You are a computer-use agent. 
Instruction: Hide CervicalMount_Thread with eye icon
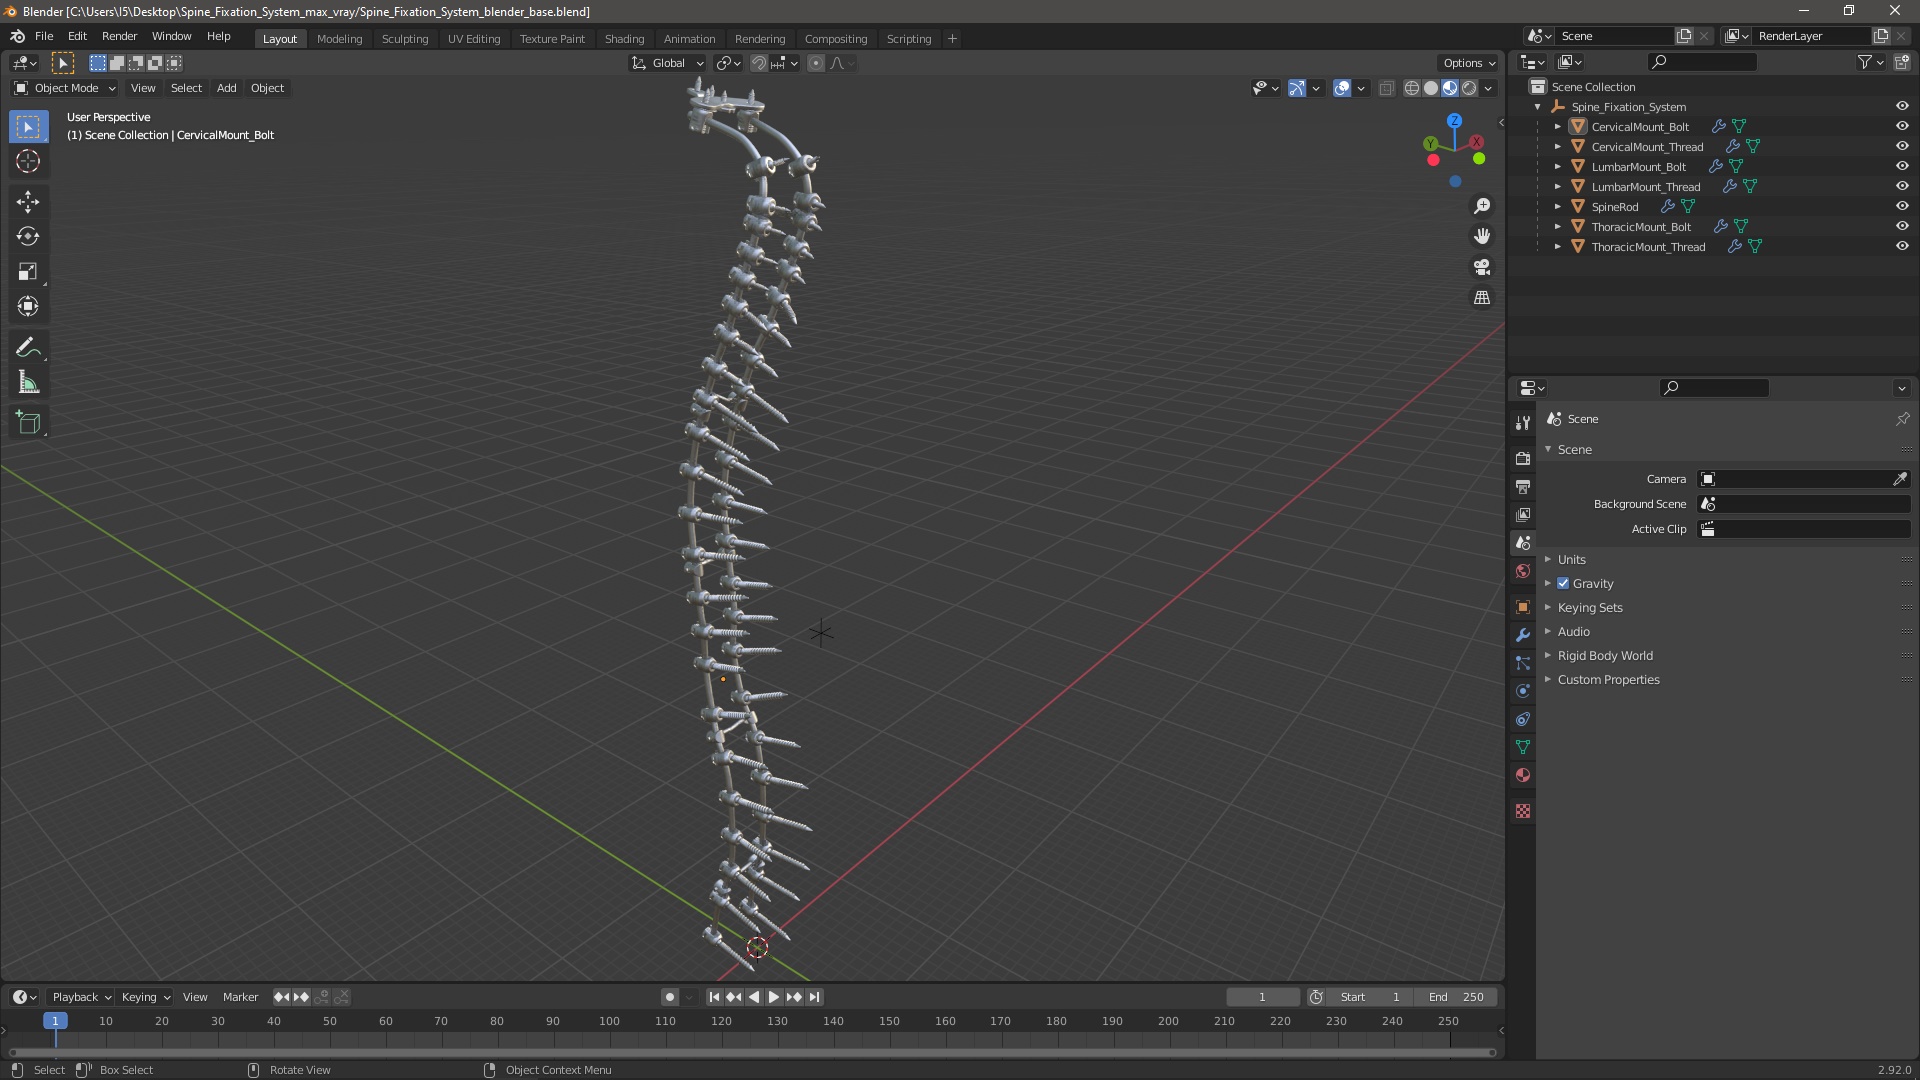coord(1902,146)
